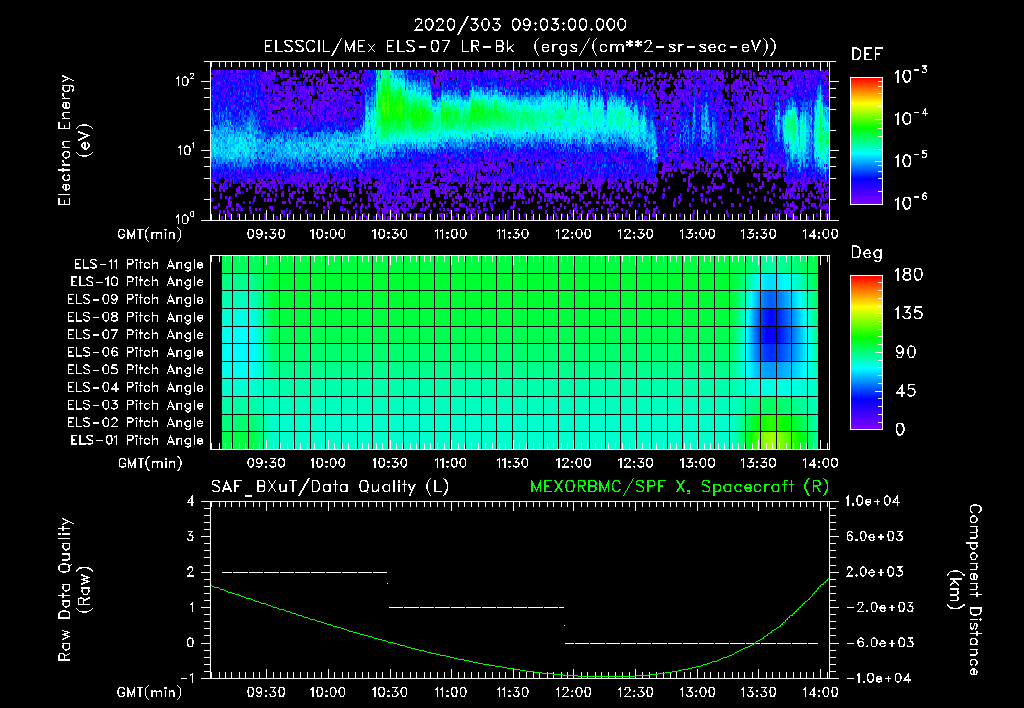Click the DEF color scale bar
This screenshot has height=708, width=1024.
tap(866, 141)
